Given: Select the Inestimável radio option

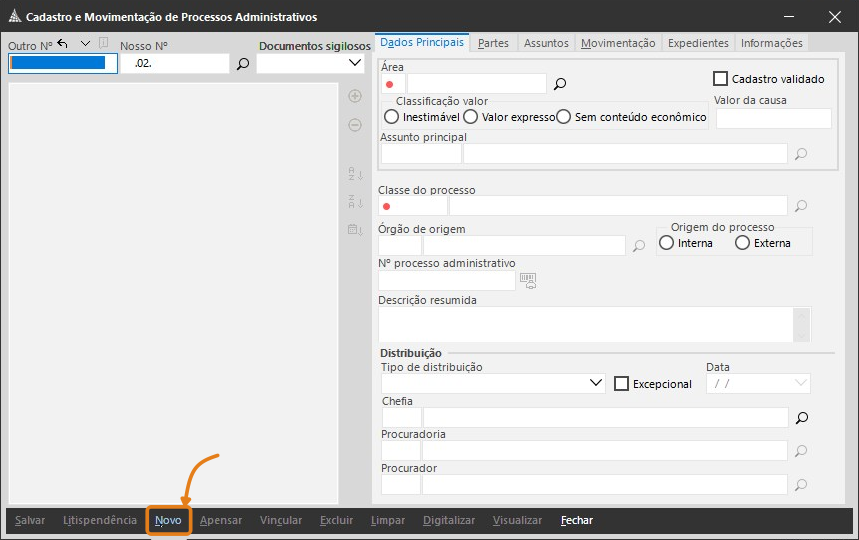Looking at the screenshot, I should coord(391,117).
